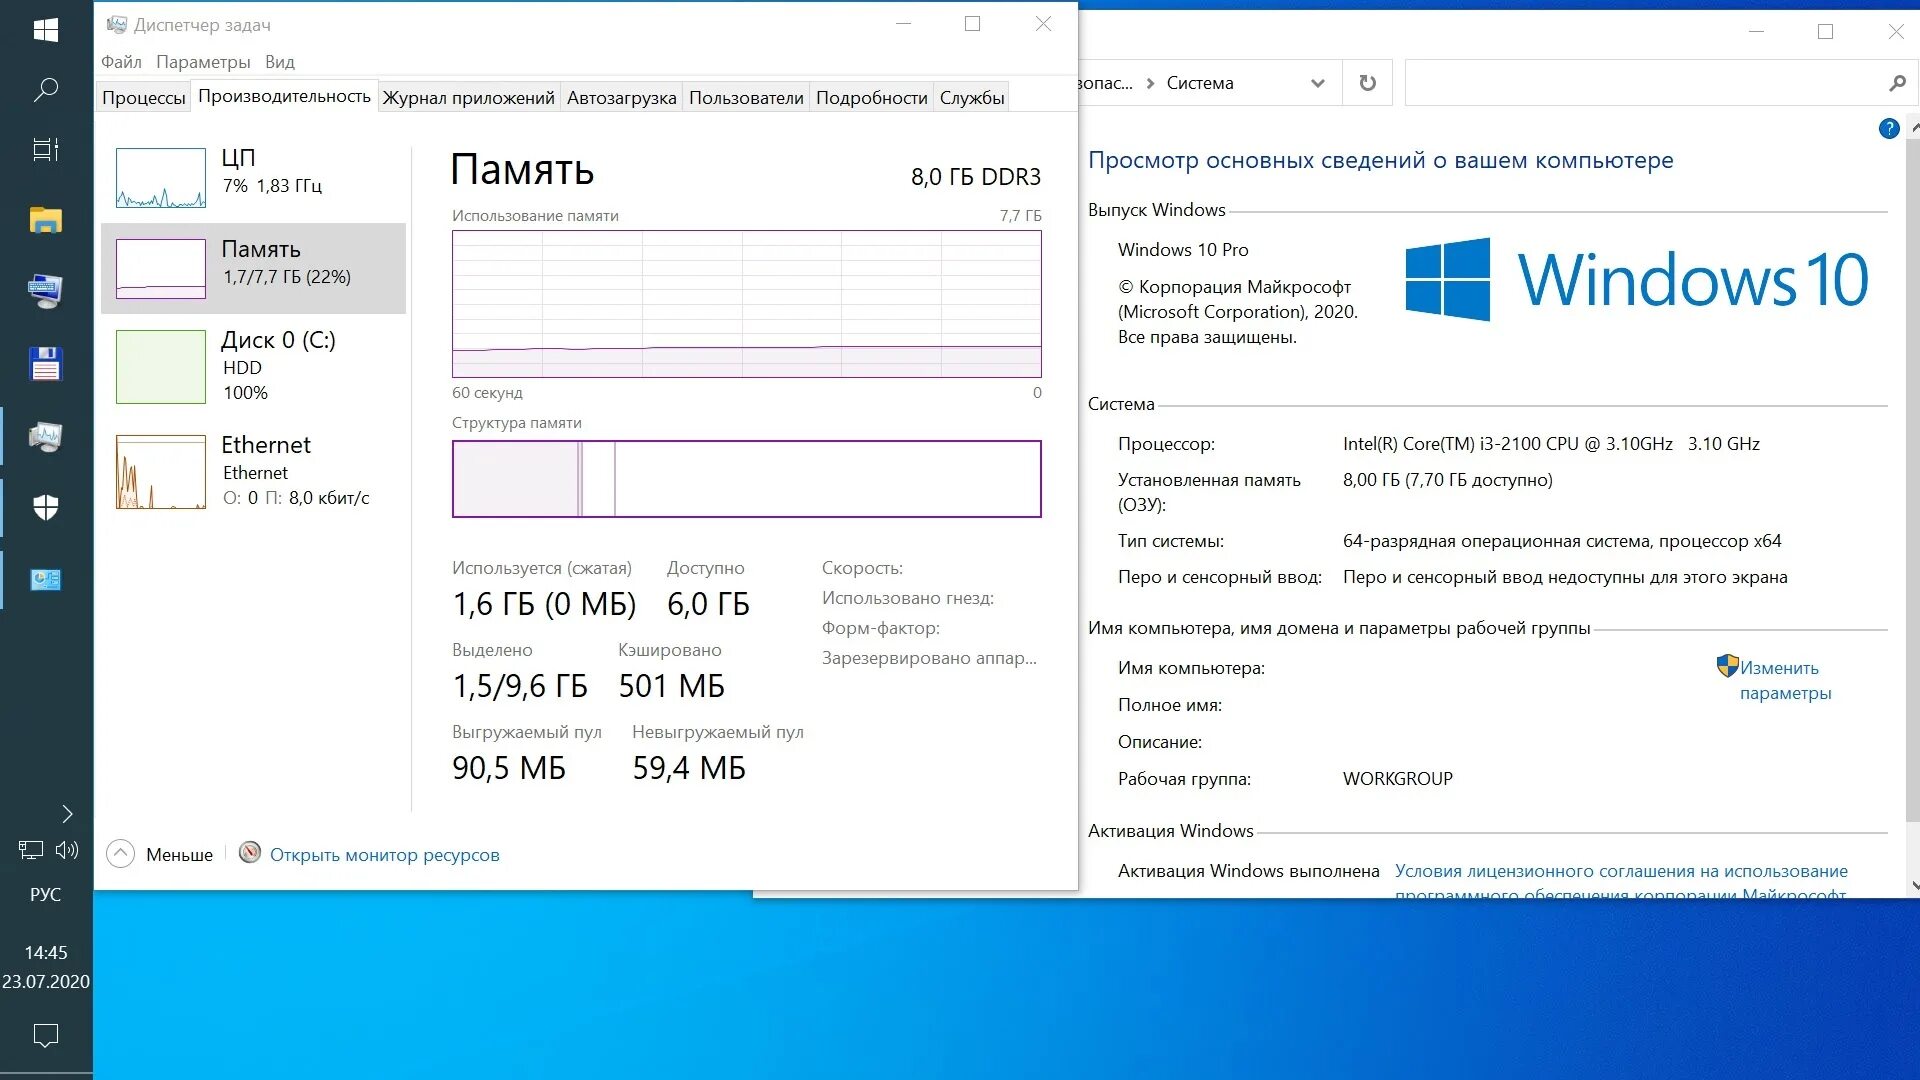Screen dimensions: 1920x1080
Task: Click the volume speaker tray icon
Action: coord(67,850)
